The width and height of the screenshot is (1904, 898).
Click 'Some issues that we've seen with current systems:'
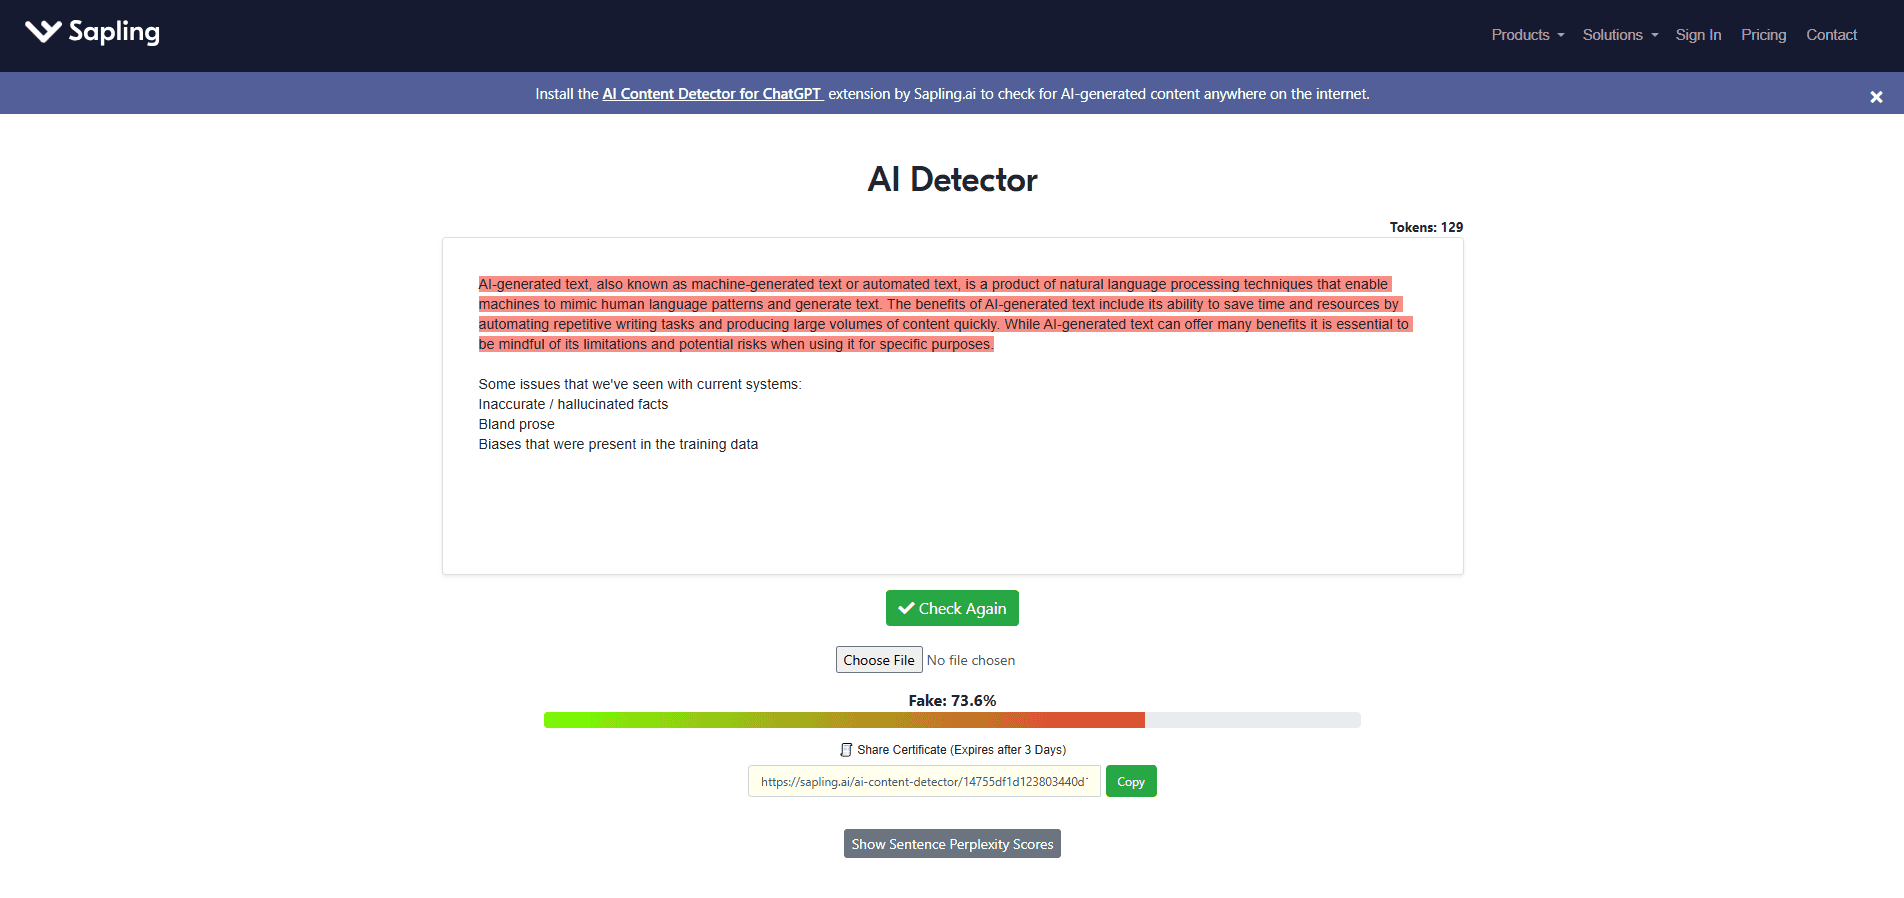click(640, 384)
